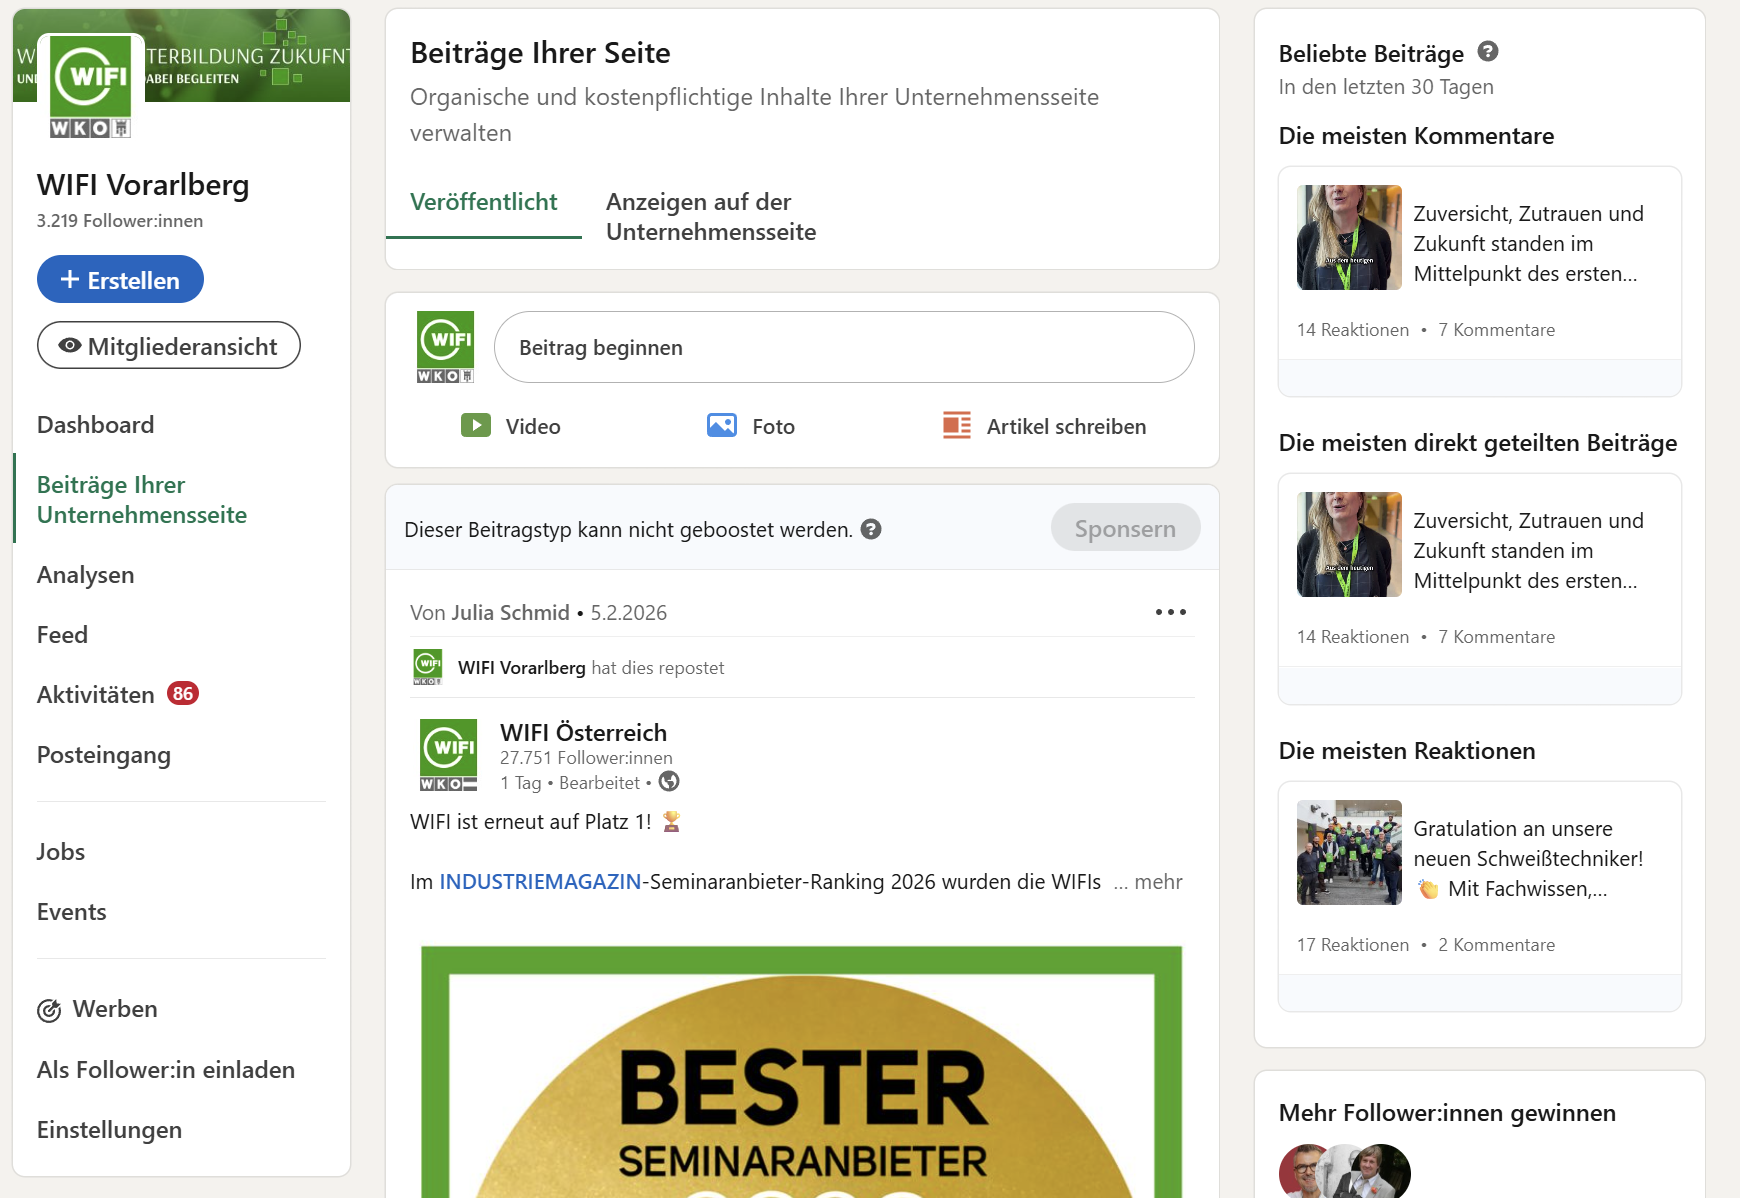Click the Sponsern button
Viewport: 1740px width, 1198px height.
pos(1124,528)
